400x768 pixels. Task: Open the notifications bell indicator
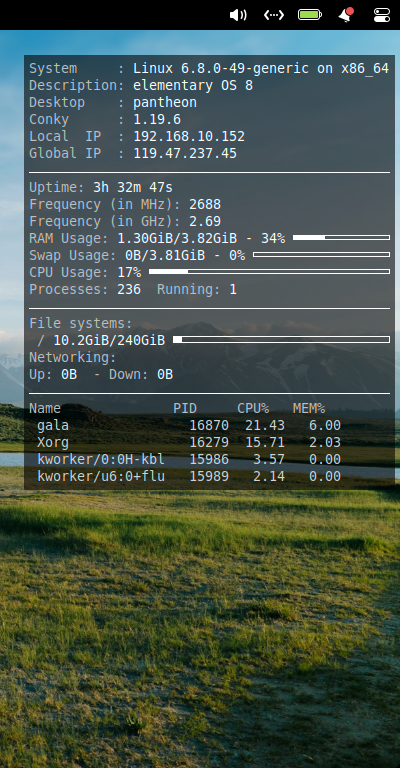click(346, 15)
